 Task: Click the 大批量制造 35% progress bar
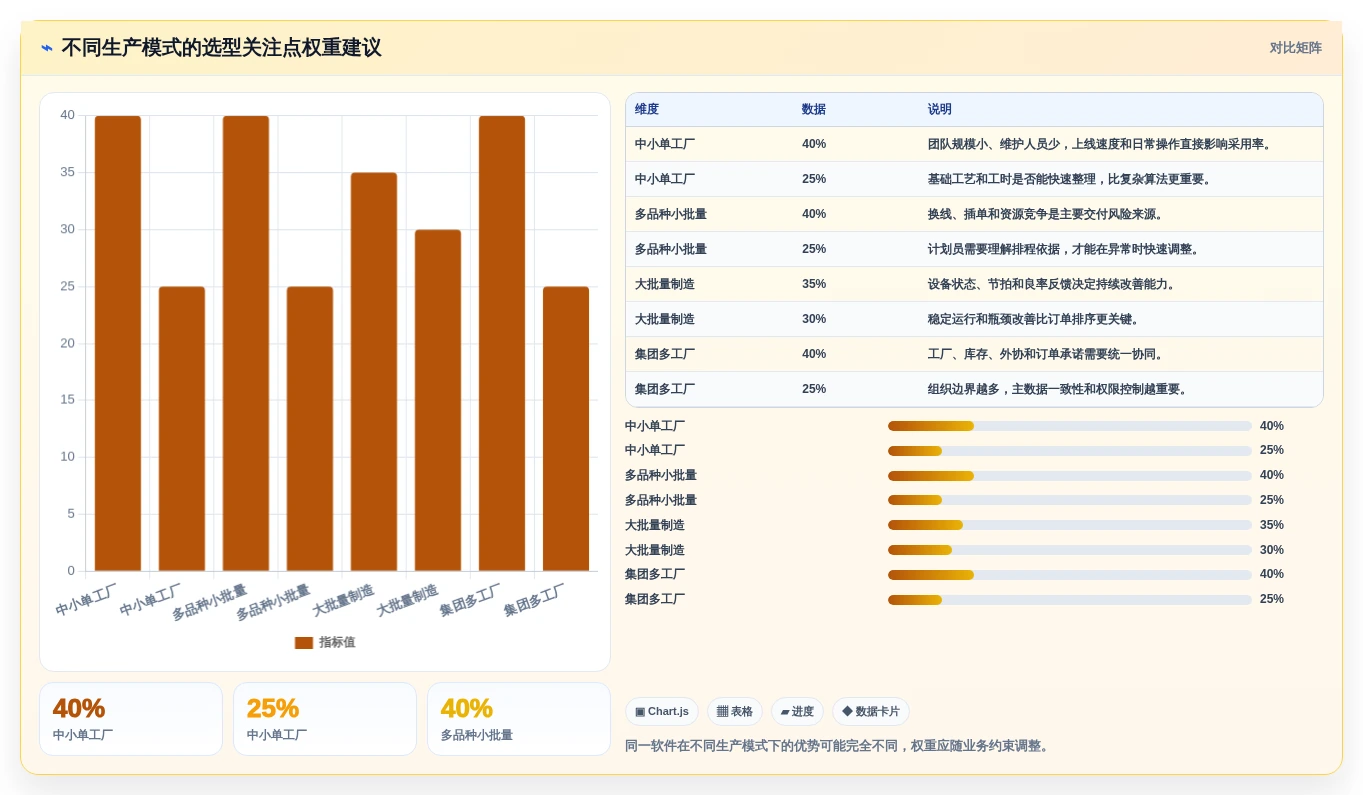(x=1070, y=525)
